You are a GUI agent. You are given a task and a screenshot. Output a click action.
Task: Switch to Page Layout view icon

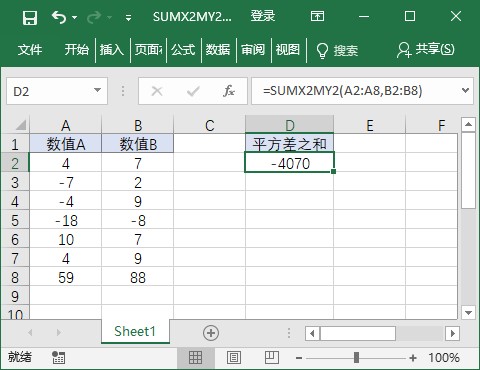click(x=234, y=358)
